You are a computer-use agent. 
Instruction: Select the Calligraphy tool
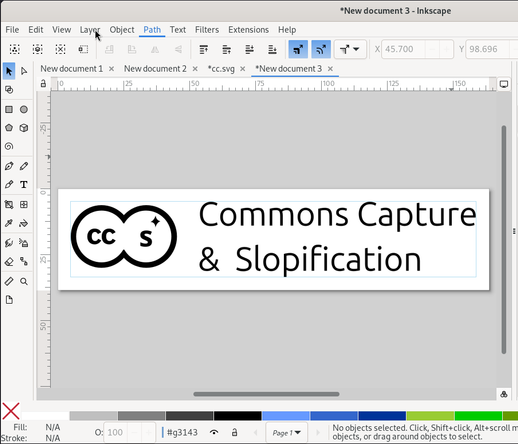tap(9, 184)
